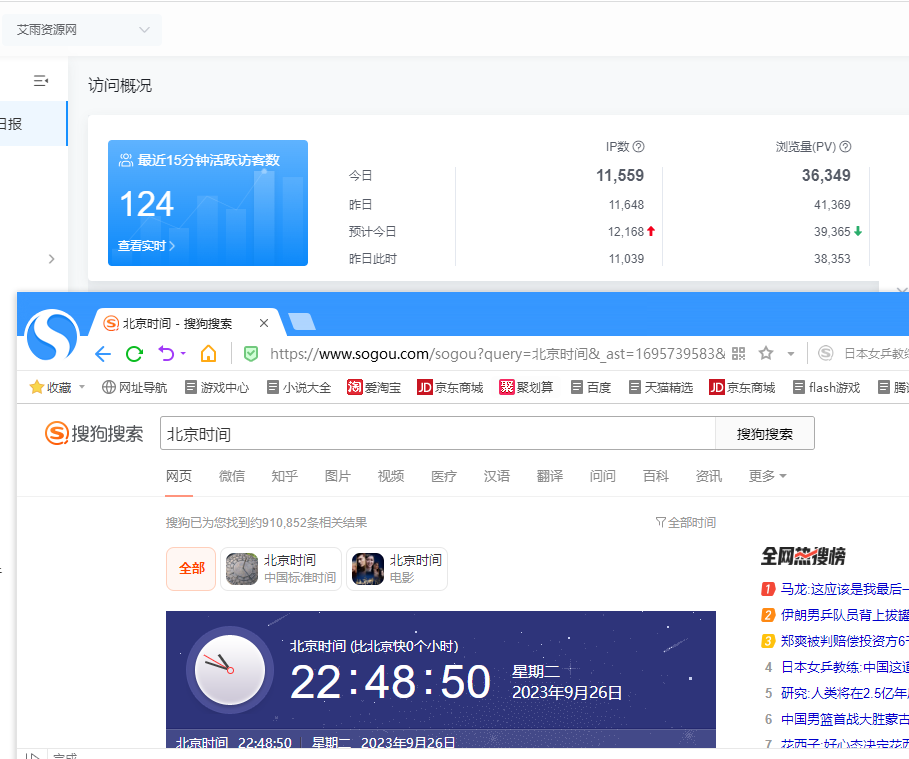Viewport: 909px width, 759px height.
Task: Switch to the 问问 search tab
Action: pyautogui.click(x=603, y=476)
